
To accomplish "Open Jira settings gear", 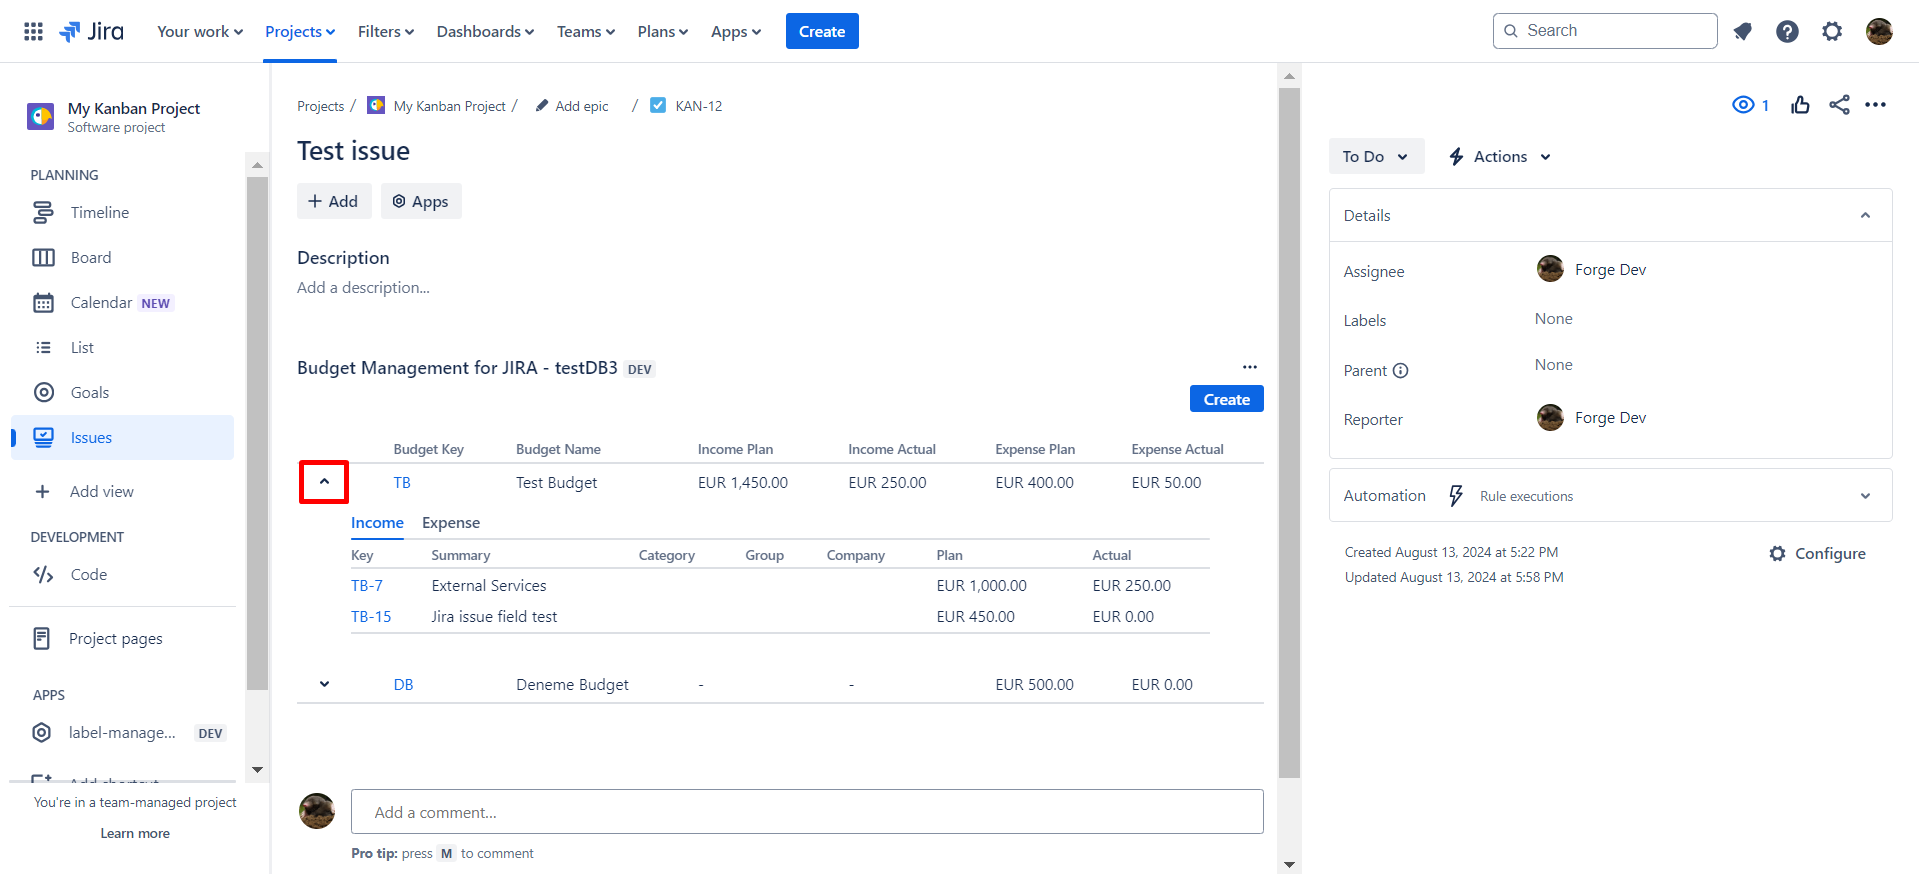I will [1832, 31].
